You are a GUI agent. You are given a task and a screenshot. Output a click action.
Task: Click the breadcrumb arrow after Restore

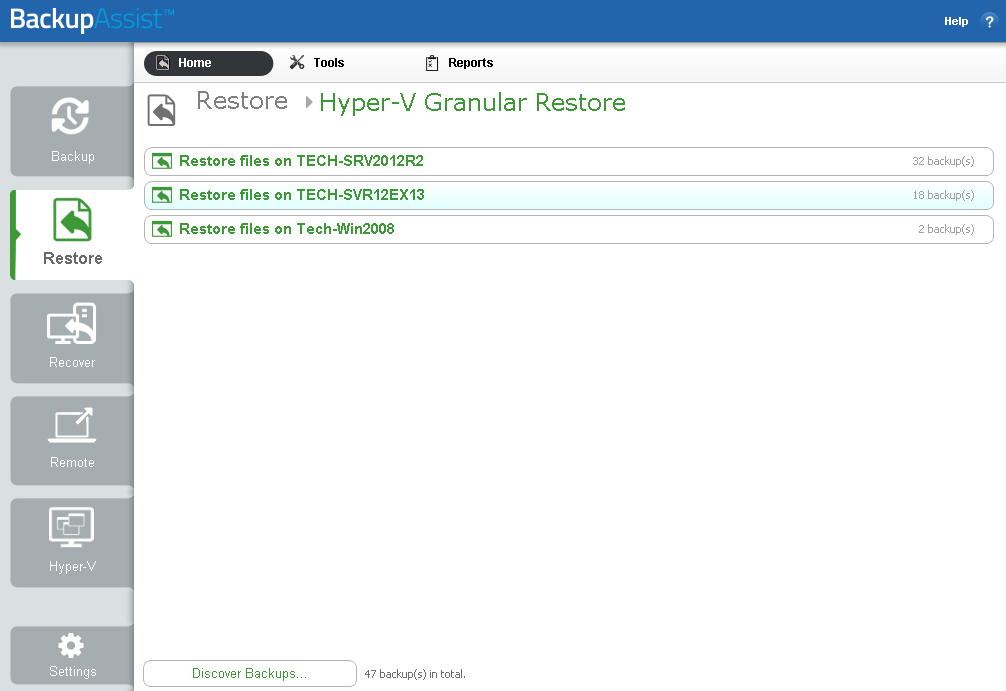(309, 102)
